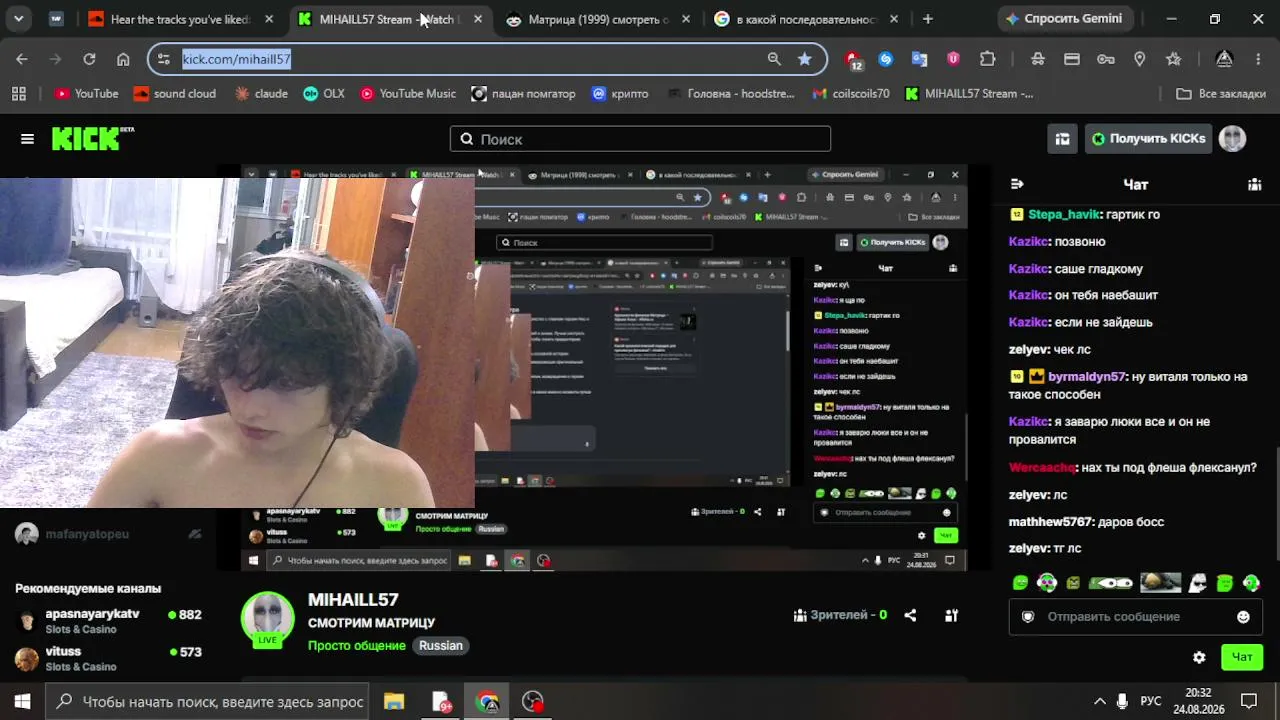Image resolution: width=1280 pixels, height=720 pixels.
Task: Share the MIHAILL57 stream
Action: (x=910, y=615)
